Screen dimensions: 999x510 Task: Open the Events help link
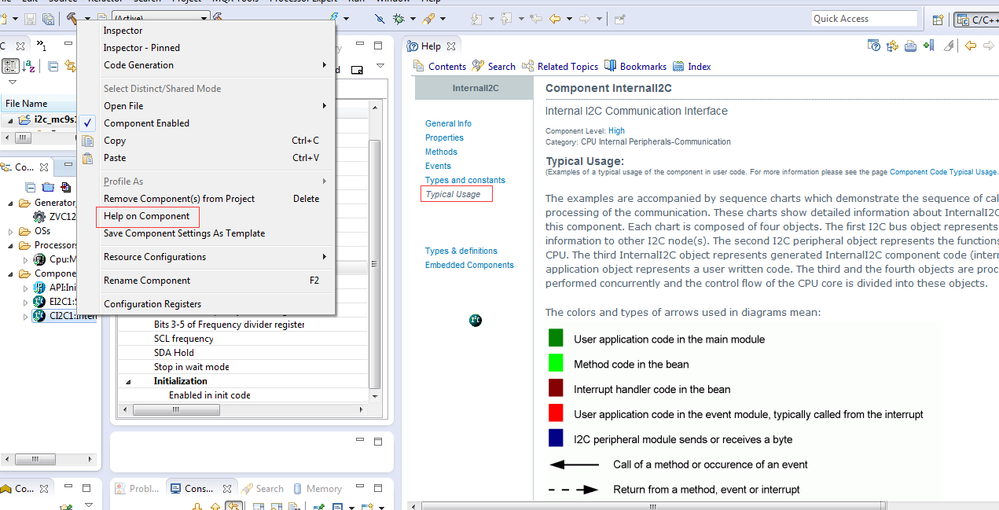click(x=438, y=166)
